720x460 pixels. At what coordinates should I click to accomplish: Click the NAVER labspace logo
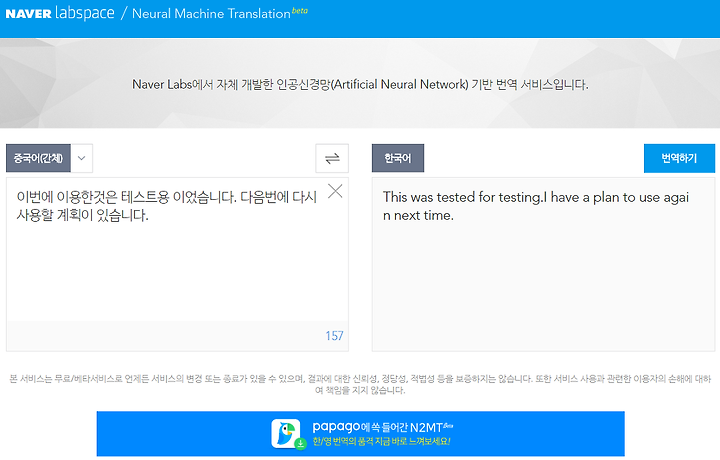[x=60, y=13]
